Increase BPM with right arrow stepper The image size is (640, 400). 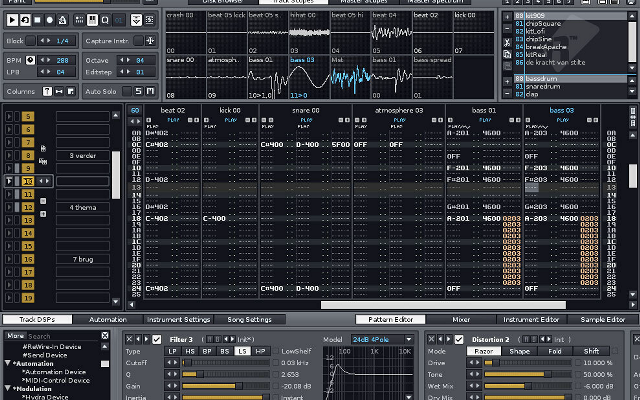49,60
